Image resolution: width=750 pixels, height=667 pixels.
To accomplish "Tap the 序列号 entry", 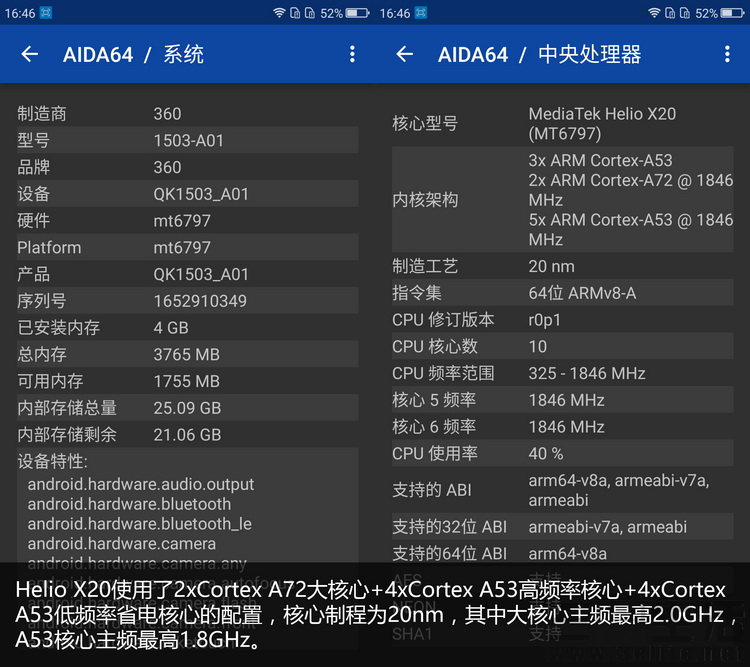I will point(187,301).
